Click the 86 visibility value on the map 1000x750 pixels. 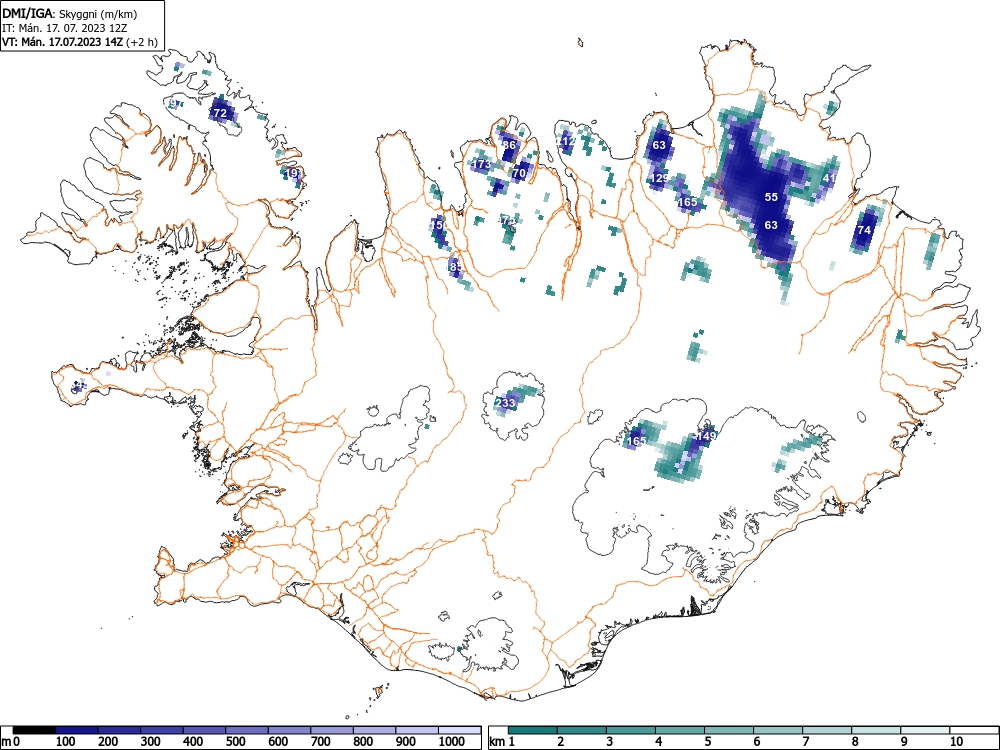pyautogui.click(x=509, y=145)
